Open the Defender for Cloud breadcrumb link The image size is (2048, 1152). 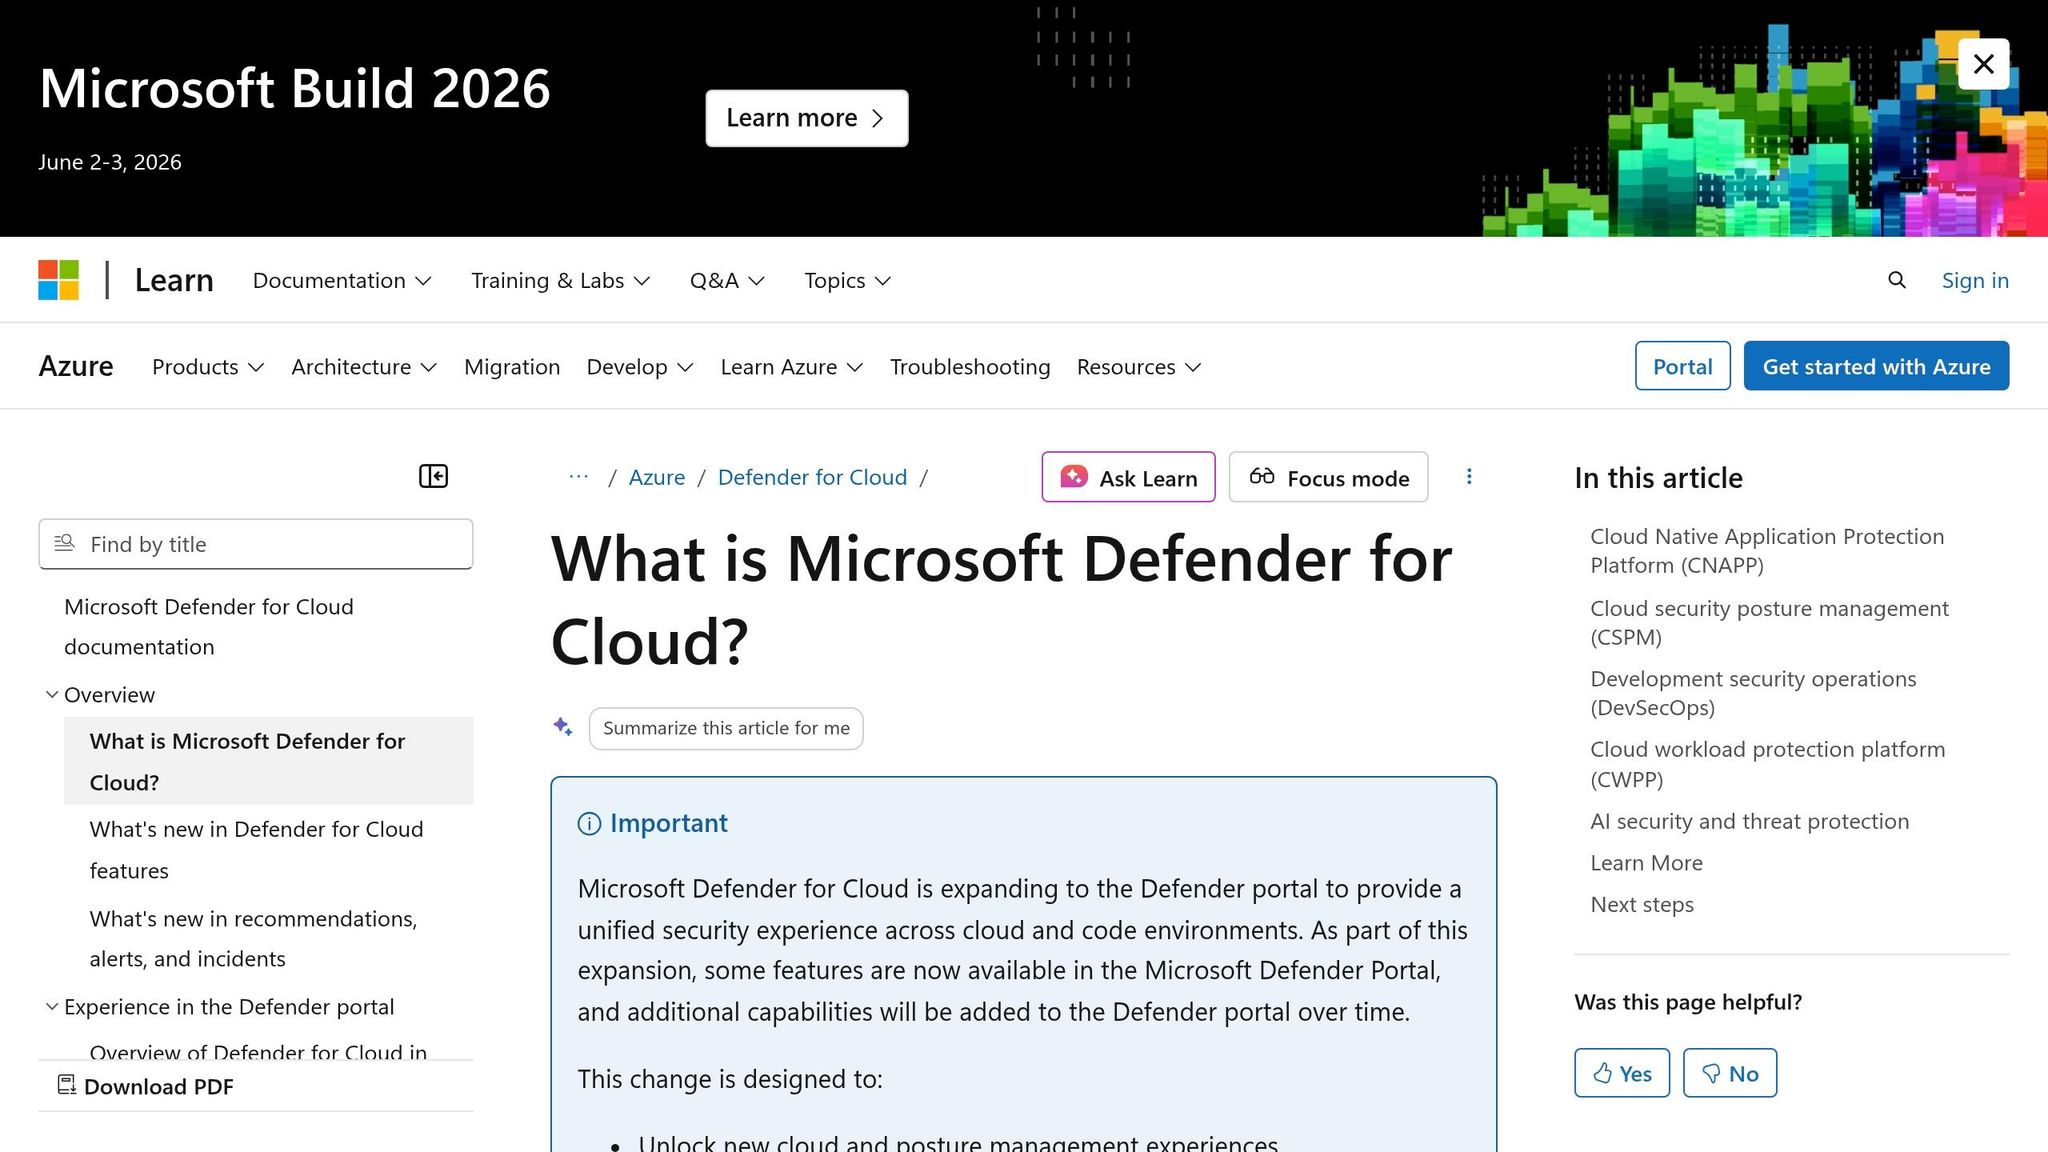pyautogui.click(x=812, y=477)
